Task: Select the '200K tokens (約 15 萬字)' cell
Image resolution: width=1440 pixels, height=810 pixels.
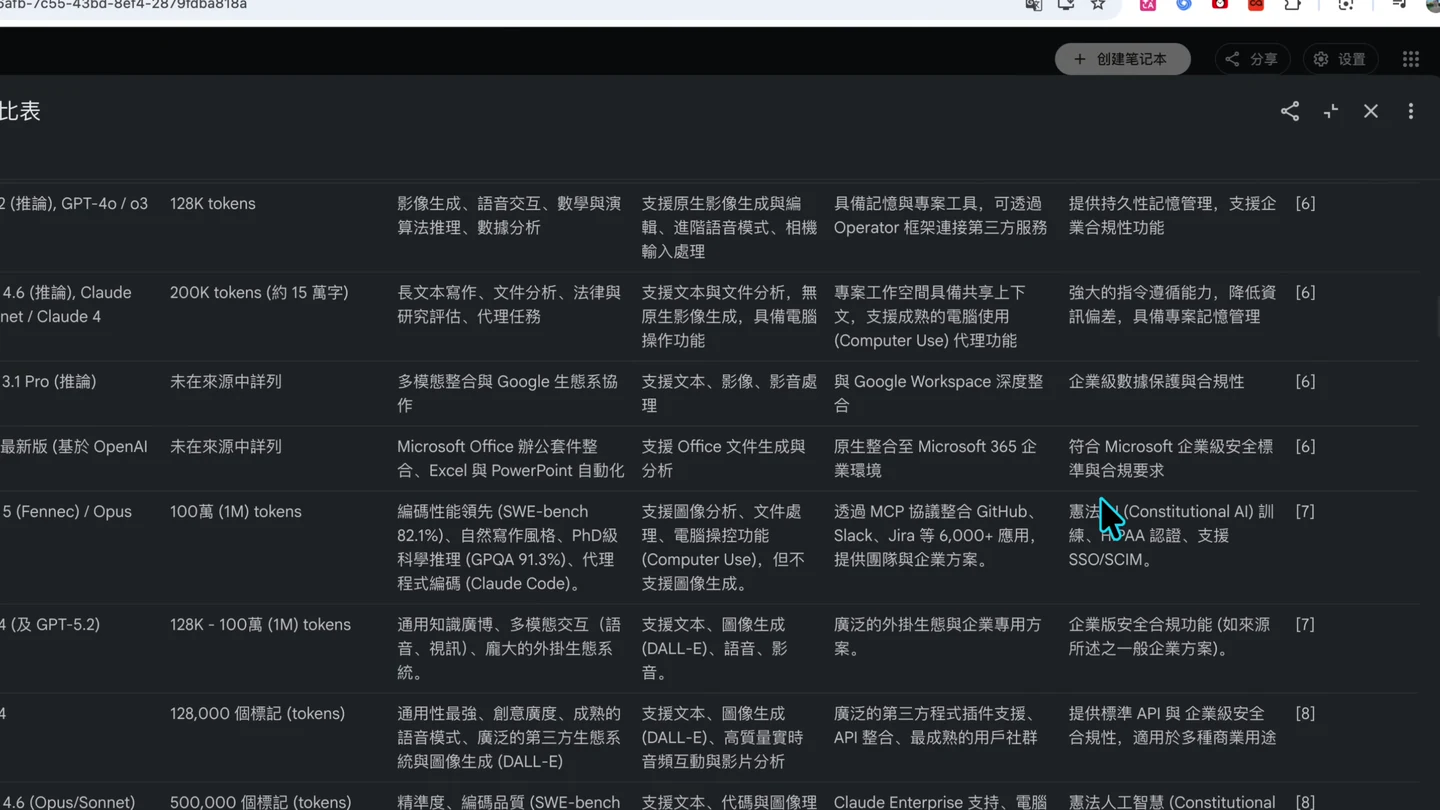Action: 259,292
